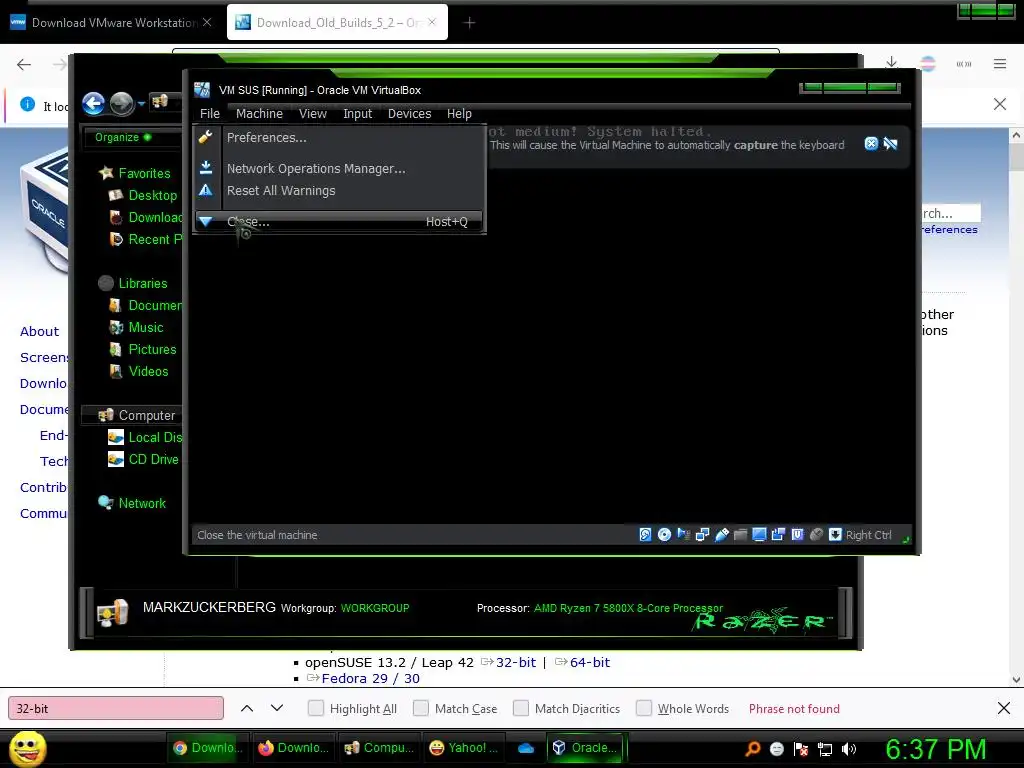Click the hard disk activity status icon
Image resolution: width=1024 pixels, height=768 pixels.
click(645, 535)
